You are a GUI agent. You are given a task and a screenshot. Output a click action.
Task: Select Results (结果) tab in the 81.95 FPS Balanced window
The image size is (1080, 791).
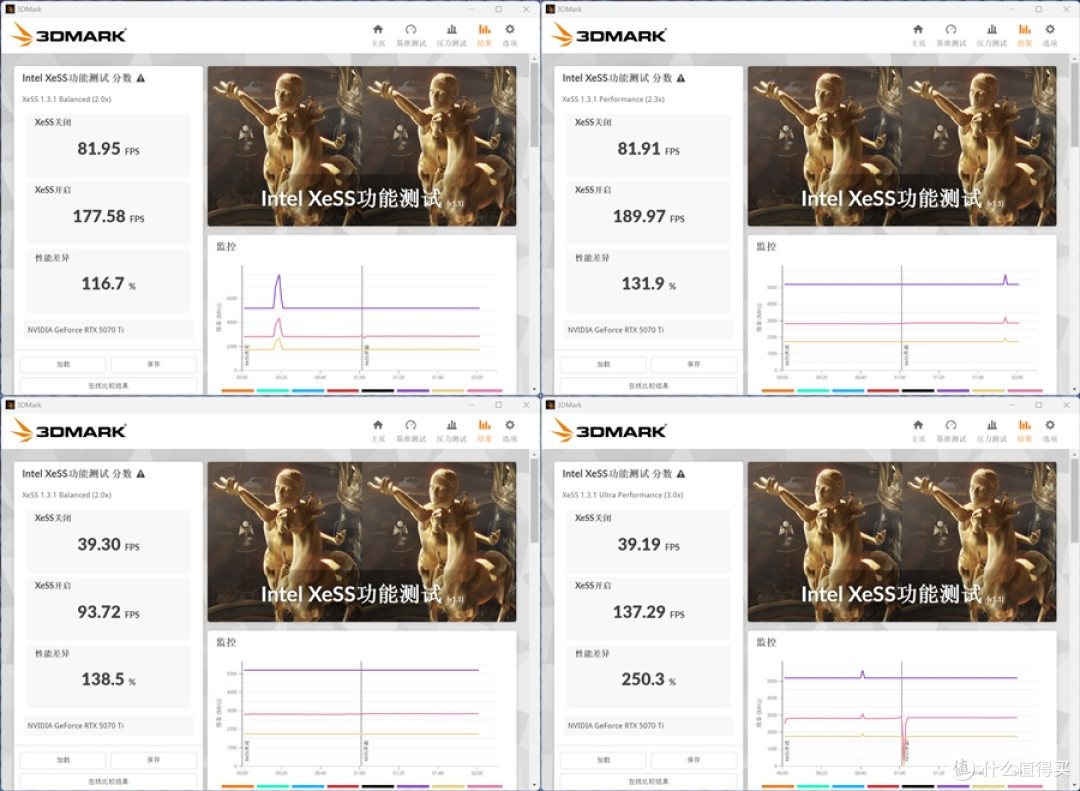click(x=485, y=35)
